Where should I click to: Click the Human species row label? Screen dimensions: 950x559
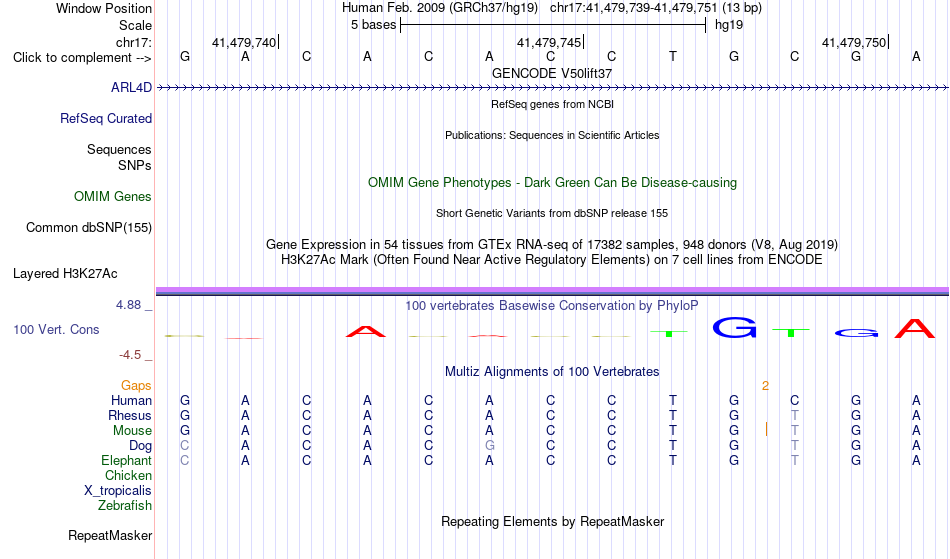click(x=131, y=400)
